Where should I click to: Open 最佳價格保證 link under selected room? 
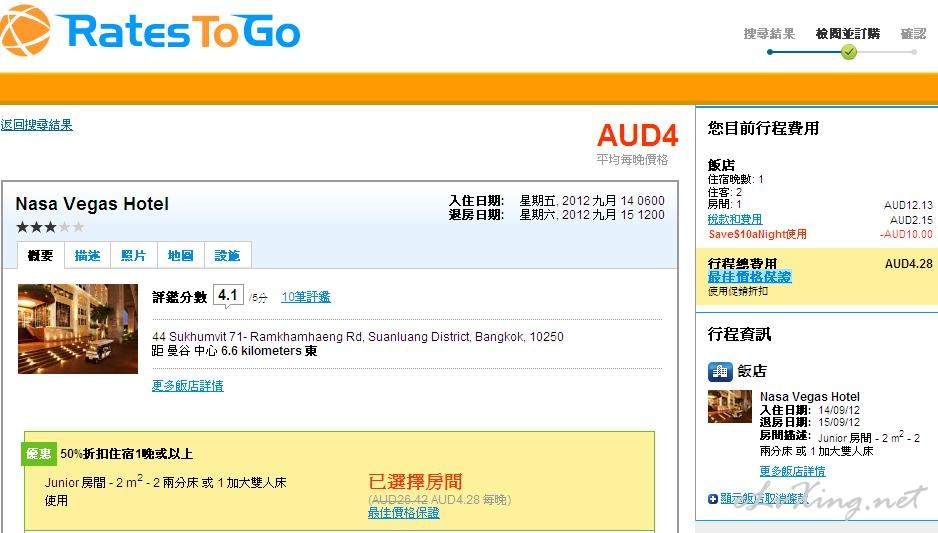(x=403, y=513)
